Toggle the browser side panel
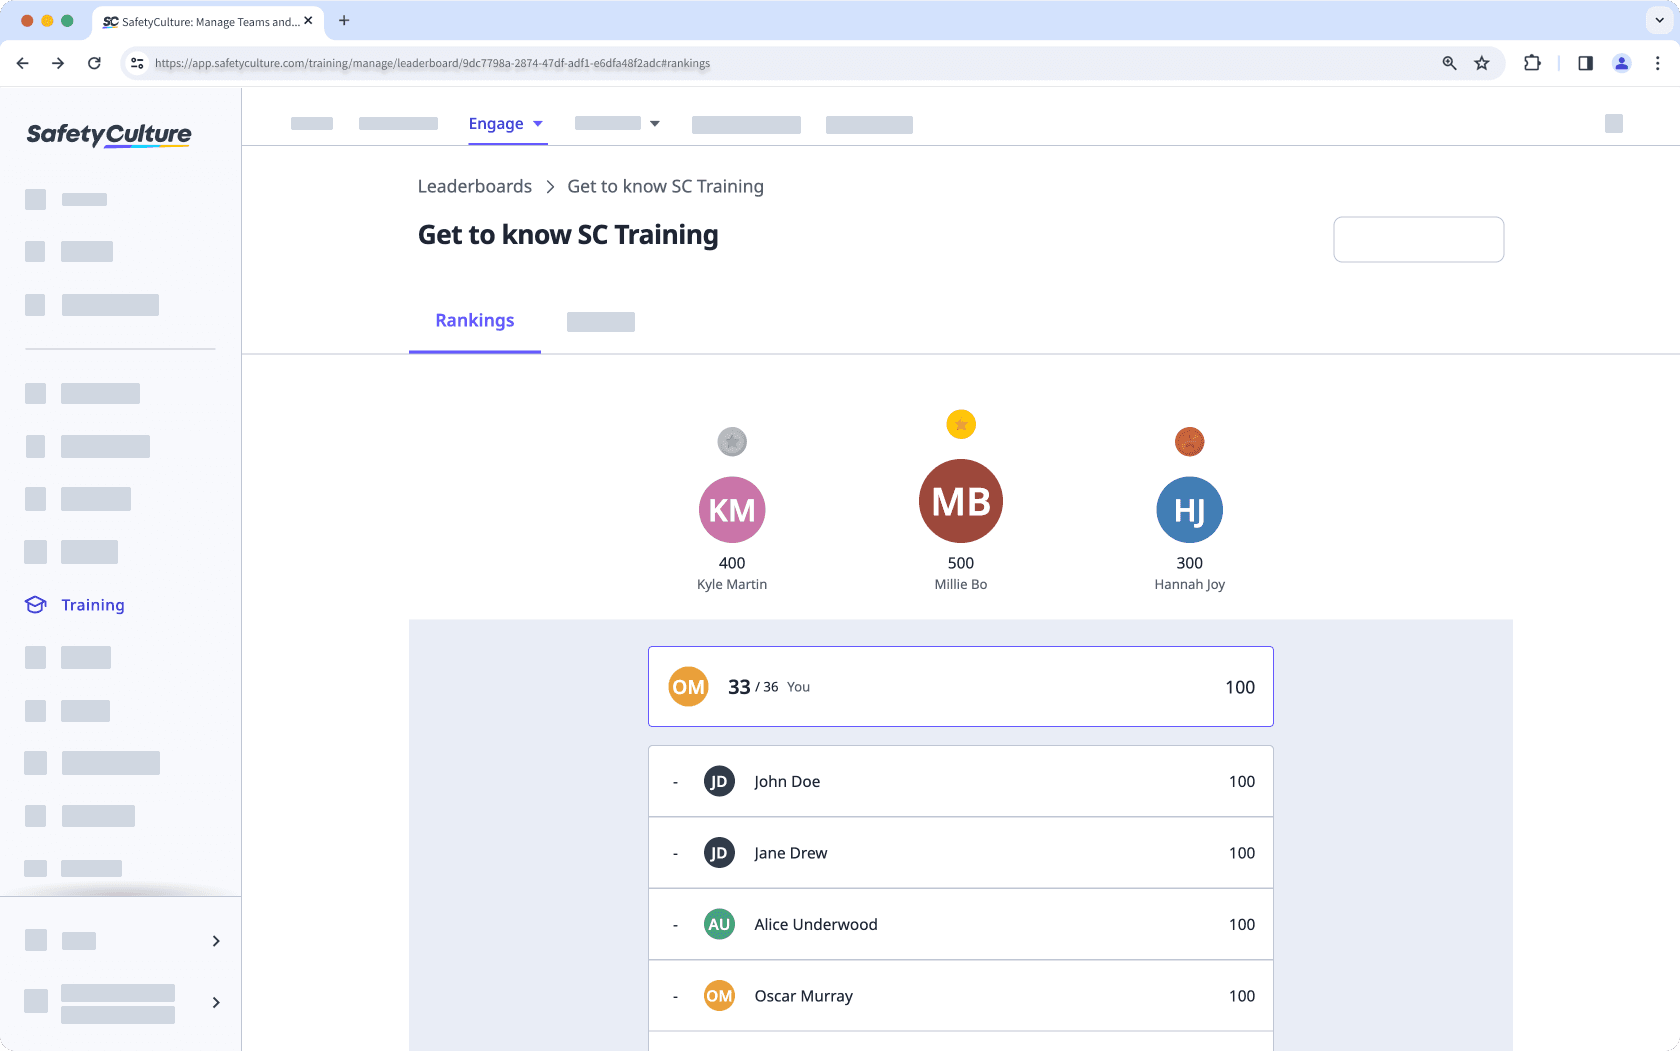 [x=1585, y=63]
